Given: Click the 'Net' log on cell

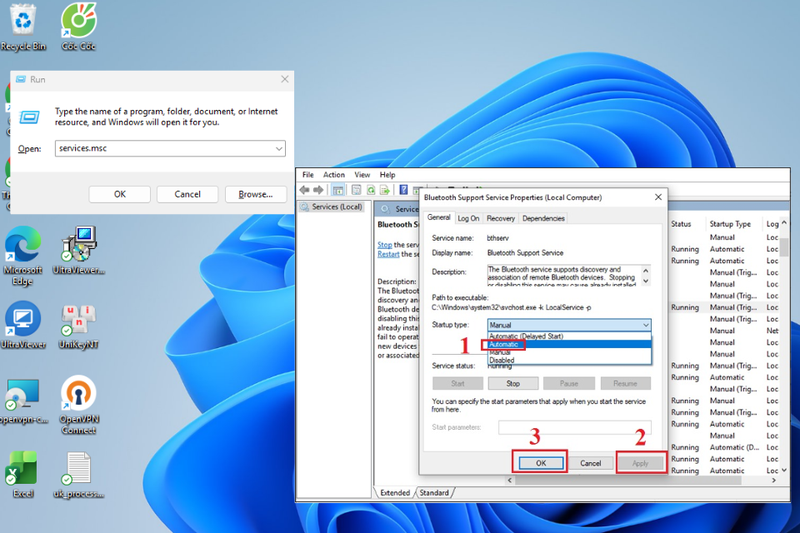Looking at the screenshot, I should point(772,331).
